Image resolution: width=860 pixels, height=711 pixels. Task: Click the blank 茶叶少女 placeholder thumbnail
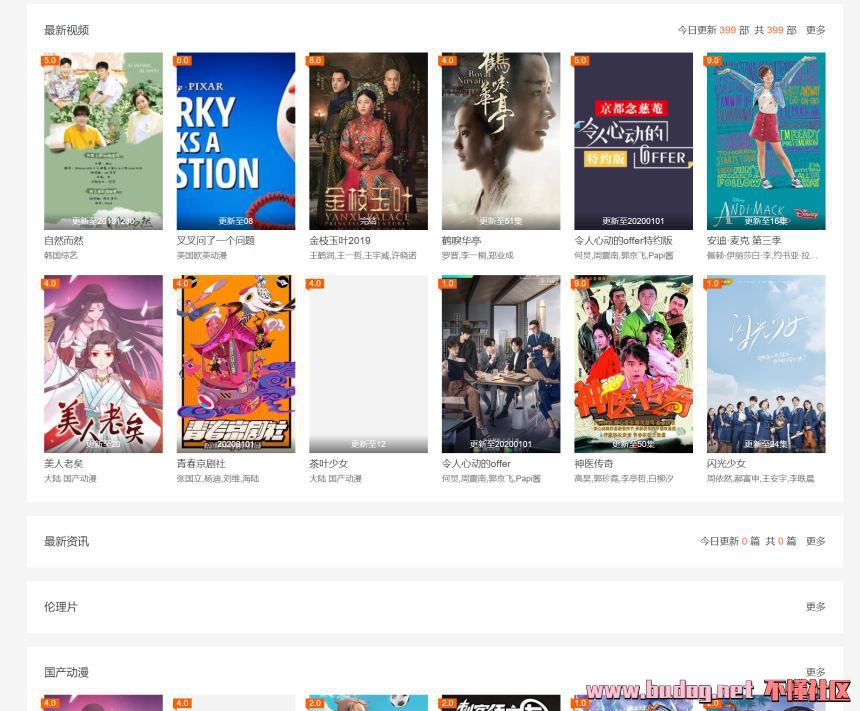tap(368, 364)
